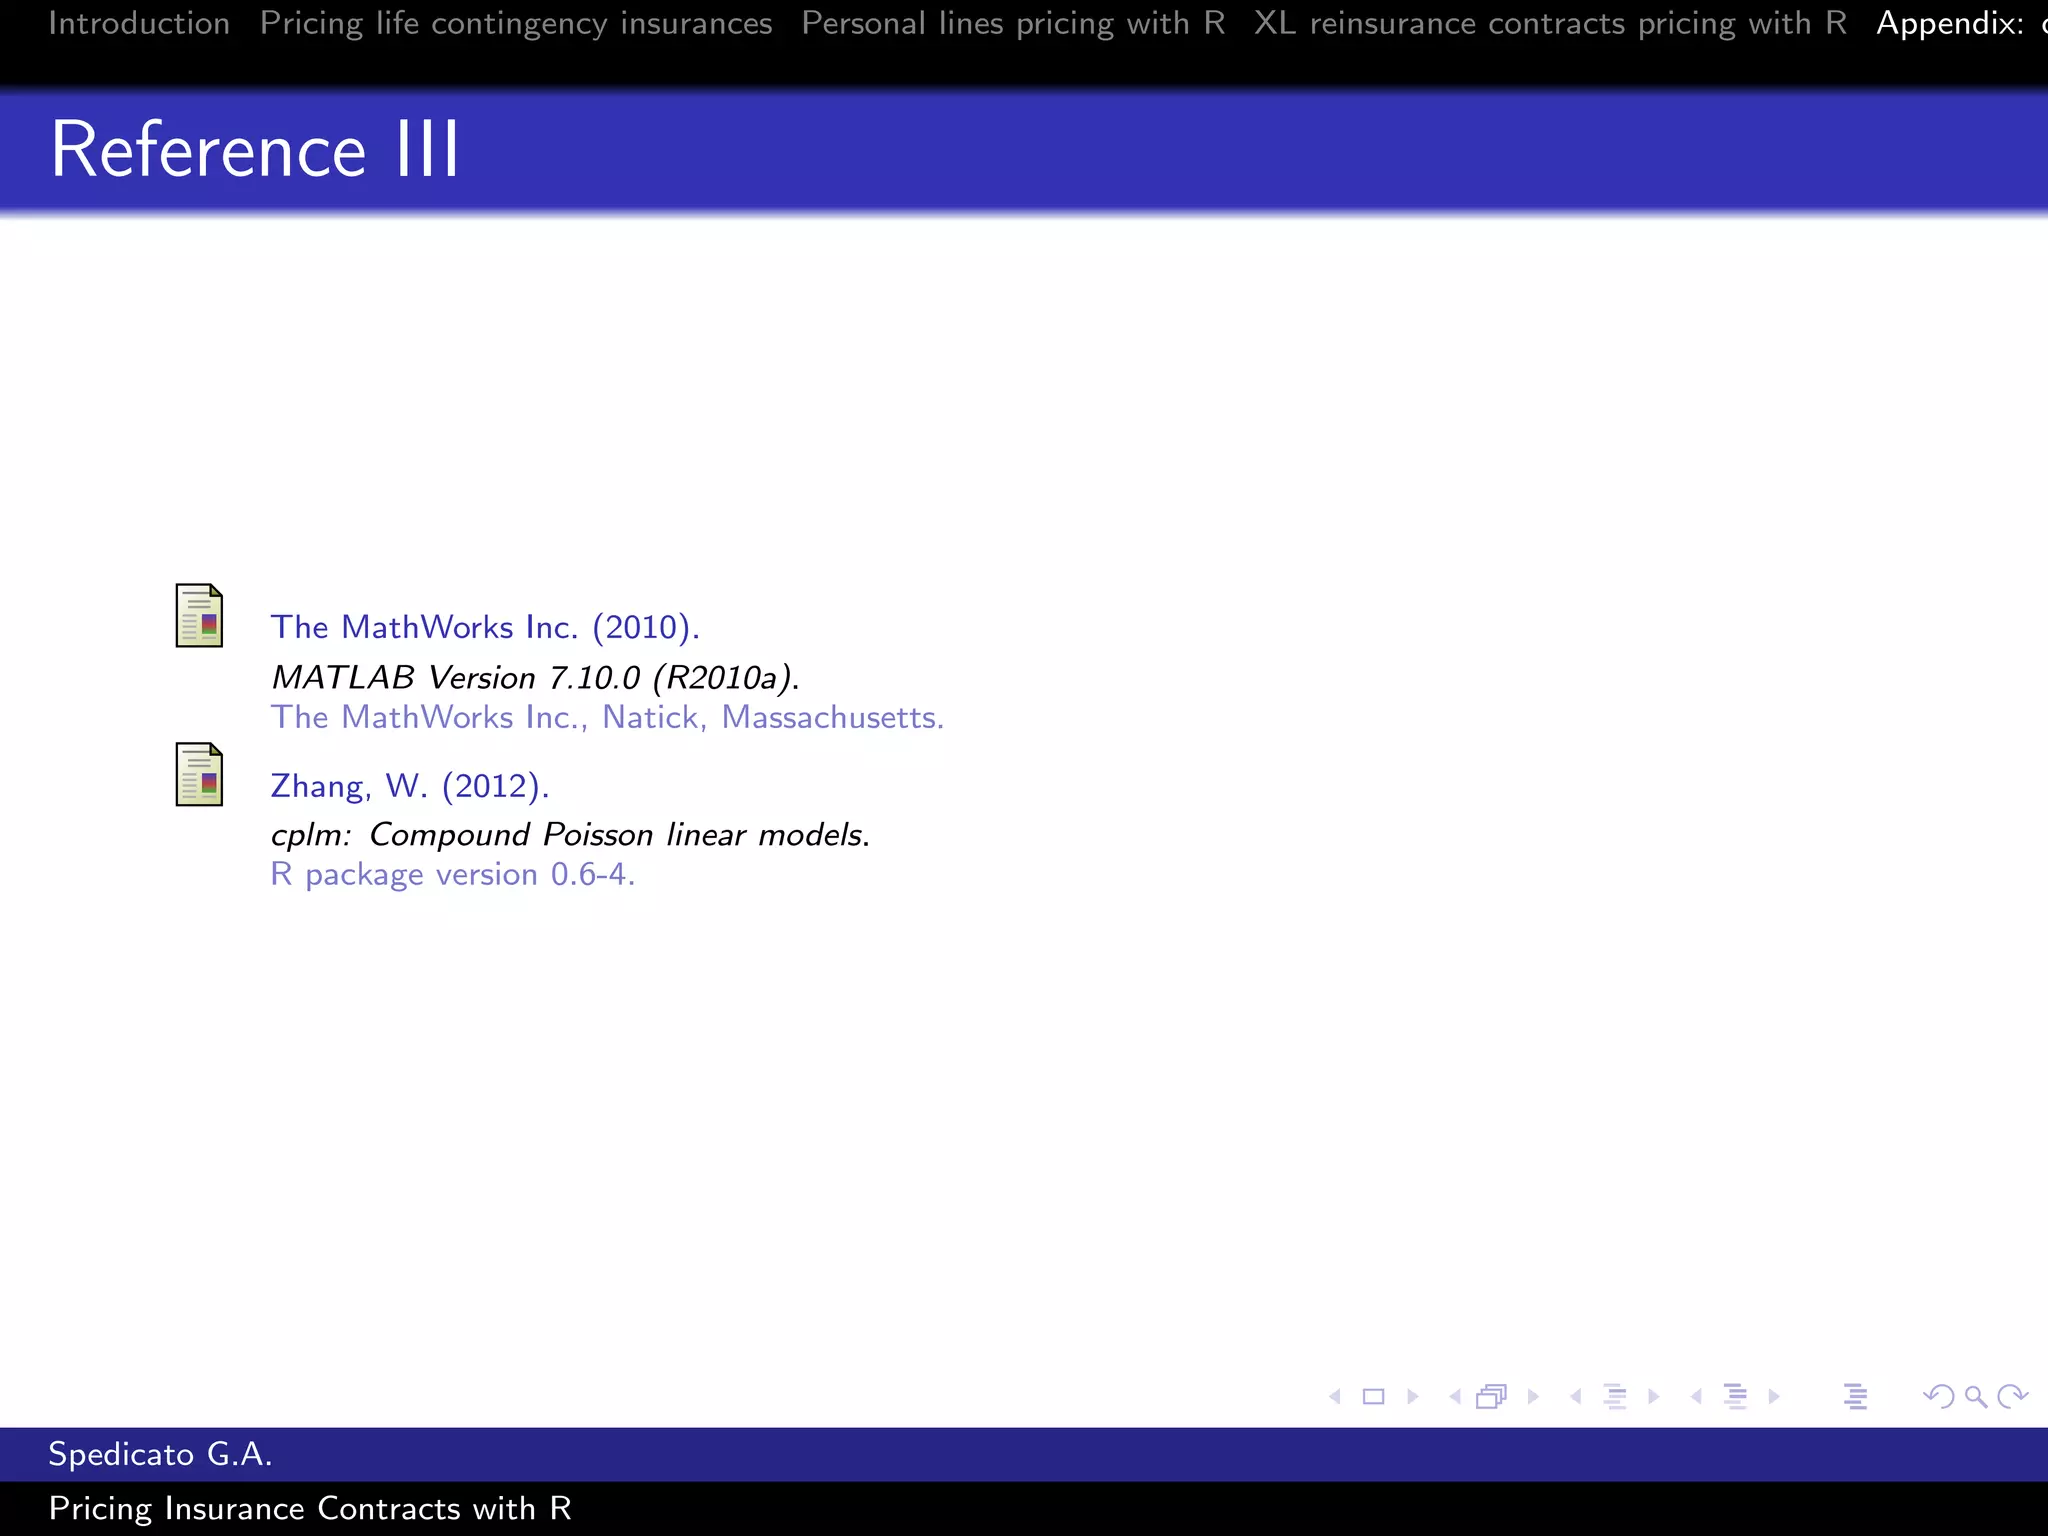Click 'The MathWorks Inc., Natick, Massachusetts.' line
This screenshot has width=2048, height=1536.
[607, 717]
